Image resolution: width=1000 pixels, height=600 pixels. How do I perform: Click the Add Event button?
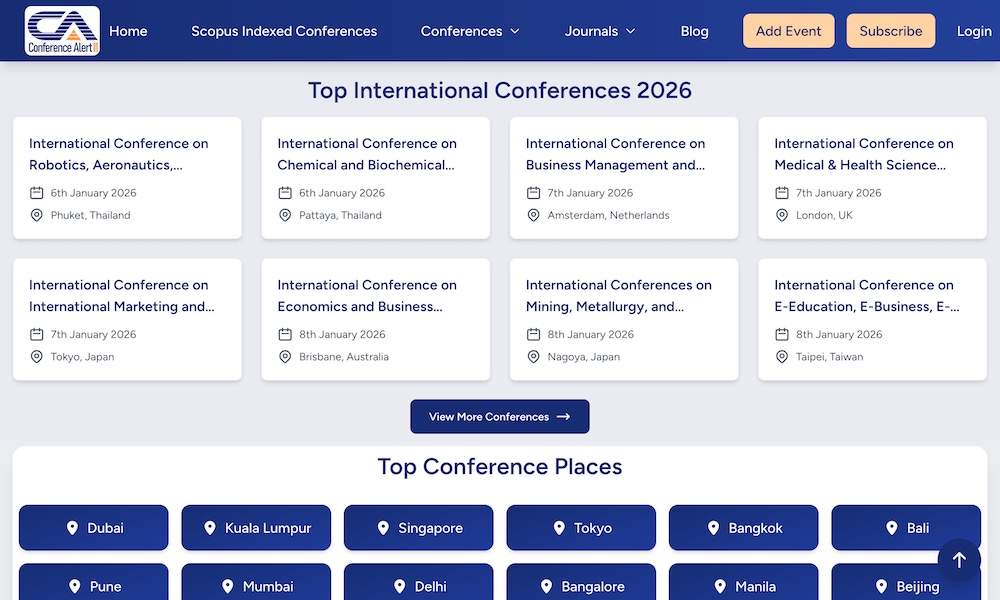(788, 31)
